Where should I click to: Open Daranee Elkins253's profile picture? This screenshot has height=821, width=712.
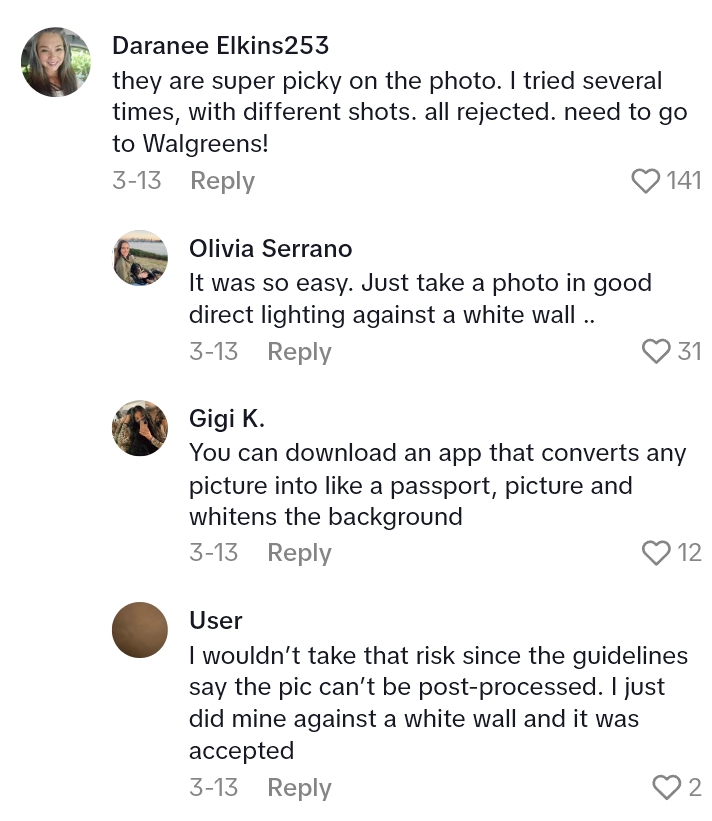(56, 62)
